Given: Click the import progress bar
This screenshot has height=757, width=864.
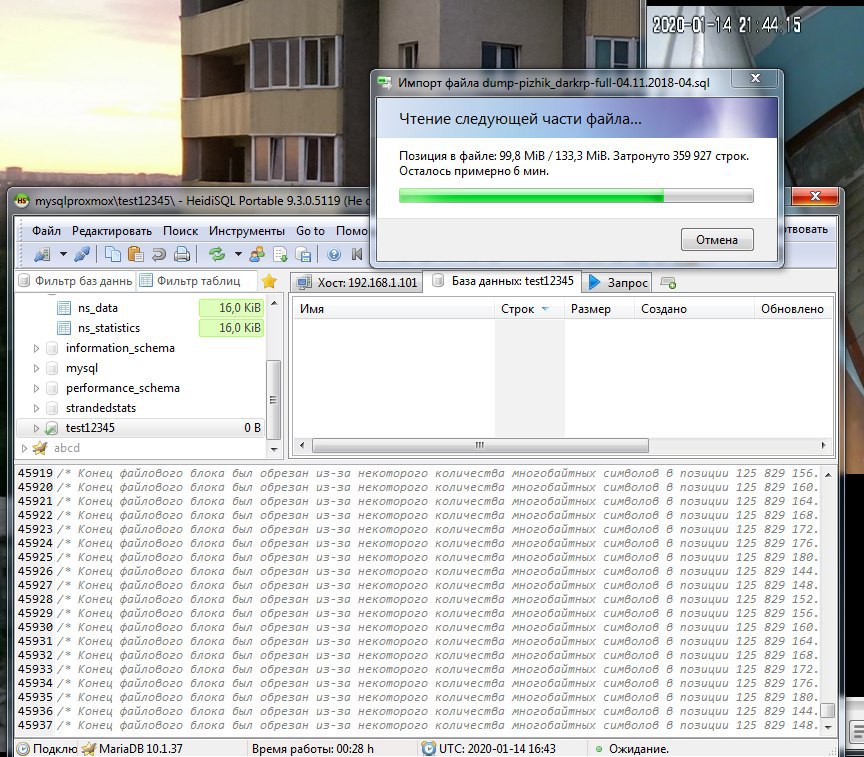Looking at the screenshot, I should pyautogui.click(x=576, y=196).
